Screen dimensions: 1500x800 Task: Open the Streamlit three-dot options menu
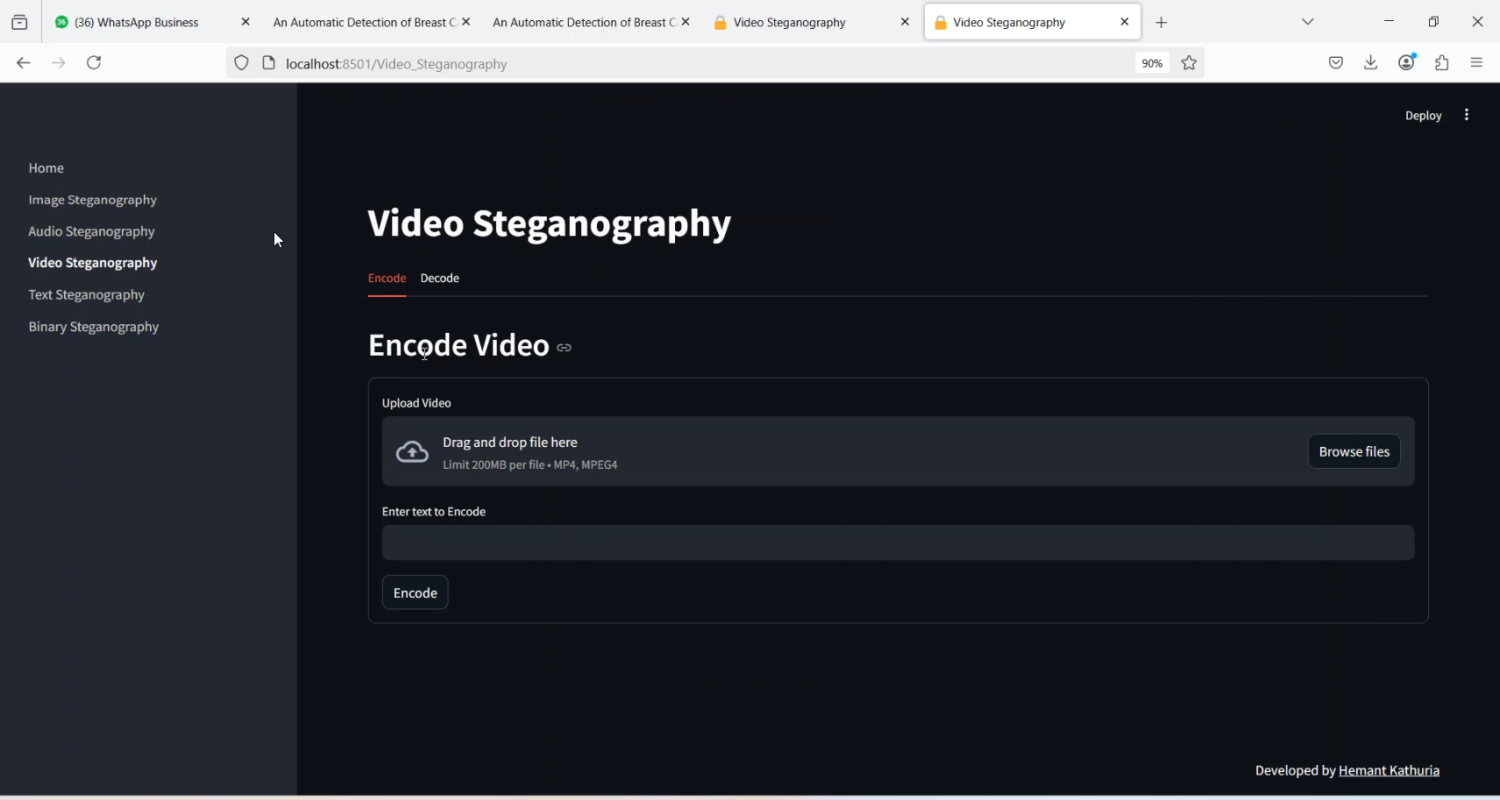tap(1466, 114)
